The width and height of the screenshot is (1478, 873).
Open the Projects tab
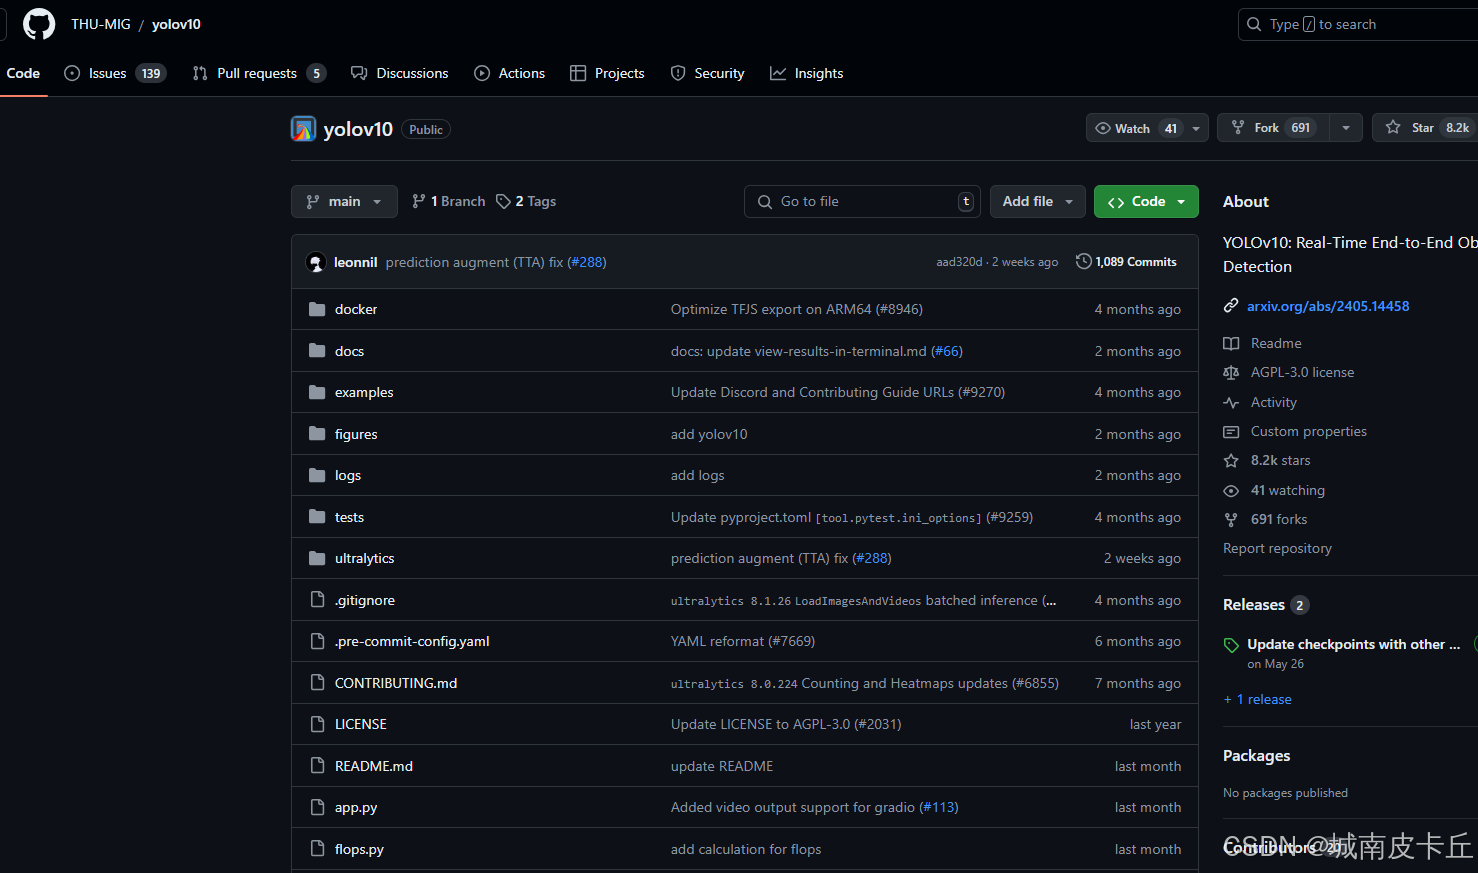tap(607, 73)
